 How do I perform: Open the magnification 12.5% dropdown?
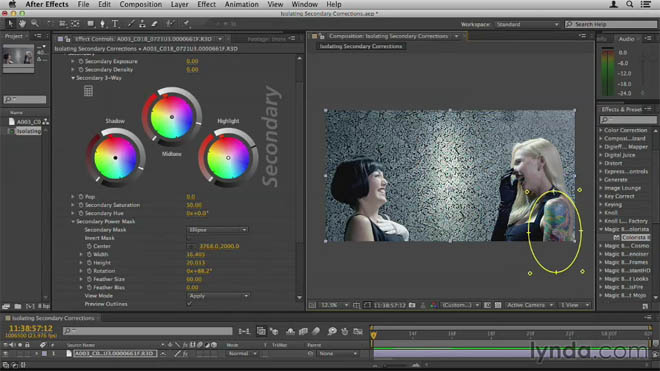(x=334, y=305)
